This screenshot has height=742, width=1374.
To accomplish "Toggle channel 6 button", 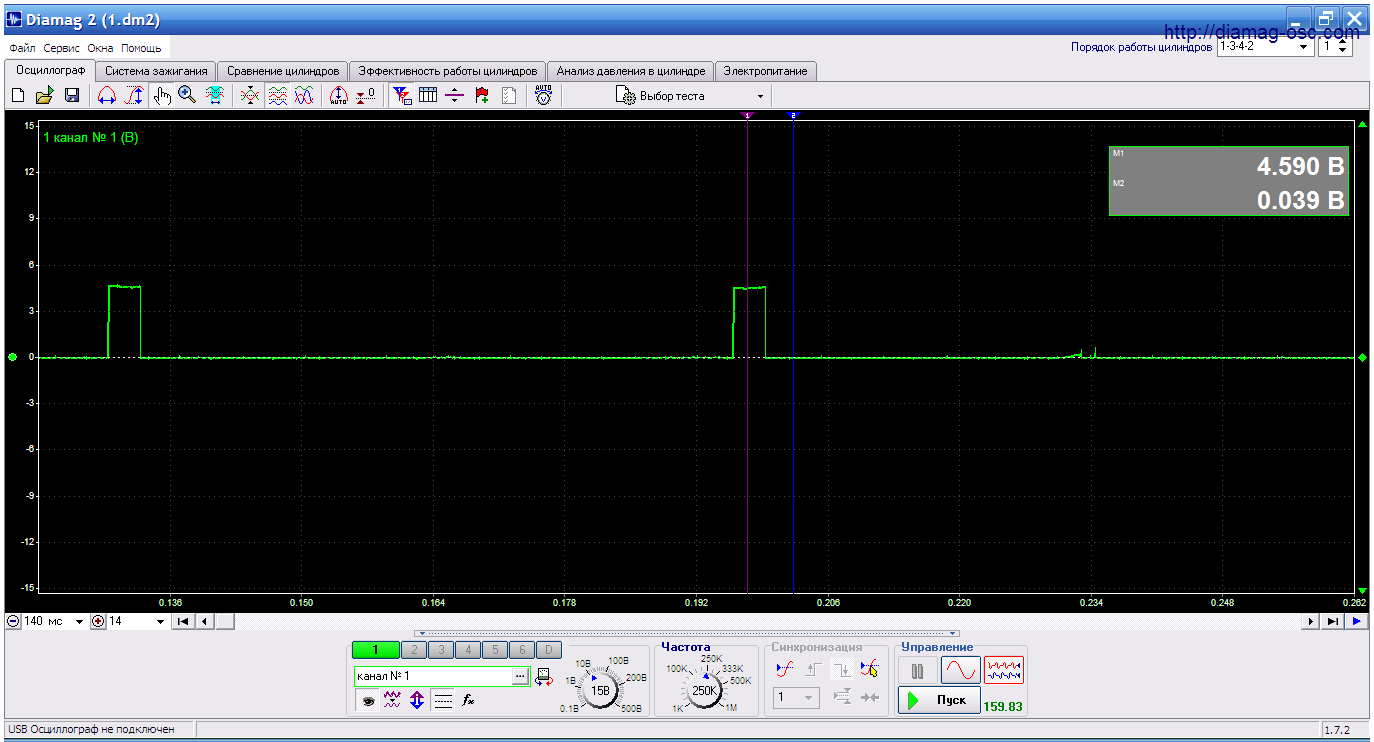I will click(x=521, y=650).
